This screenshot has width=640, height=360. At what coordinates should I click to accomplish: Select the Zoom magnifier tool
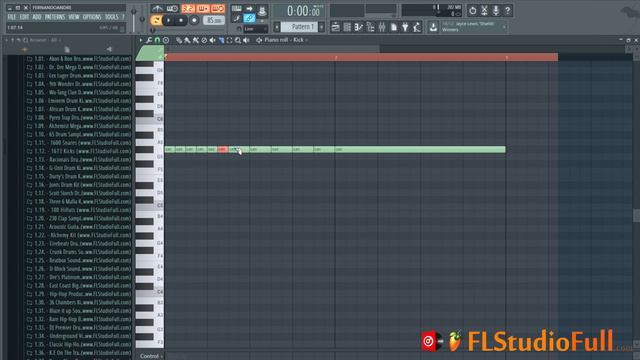pyautogui.click(x=238, y=40)
